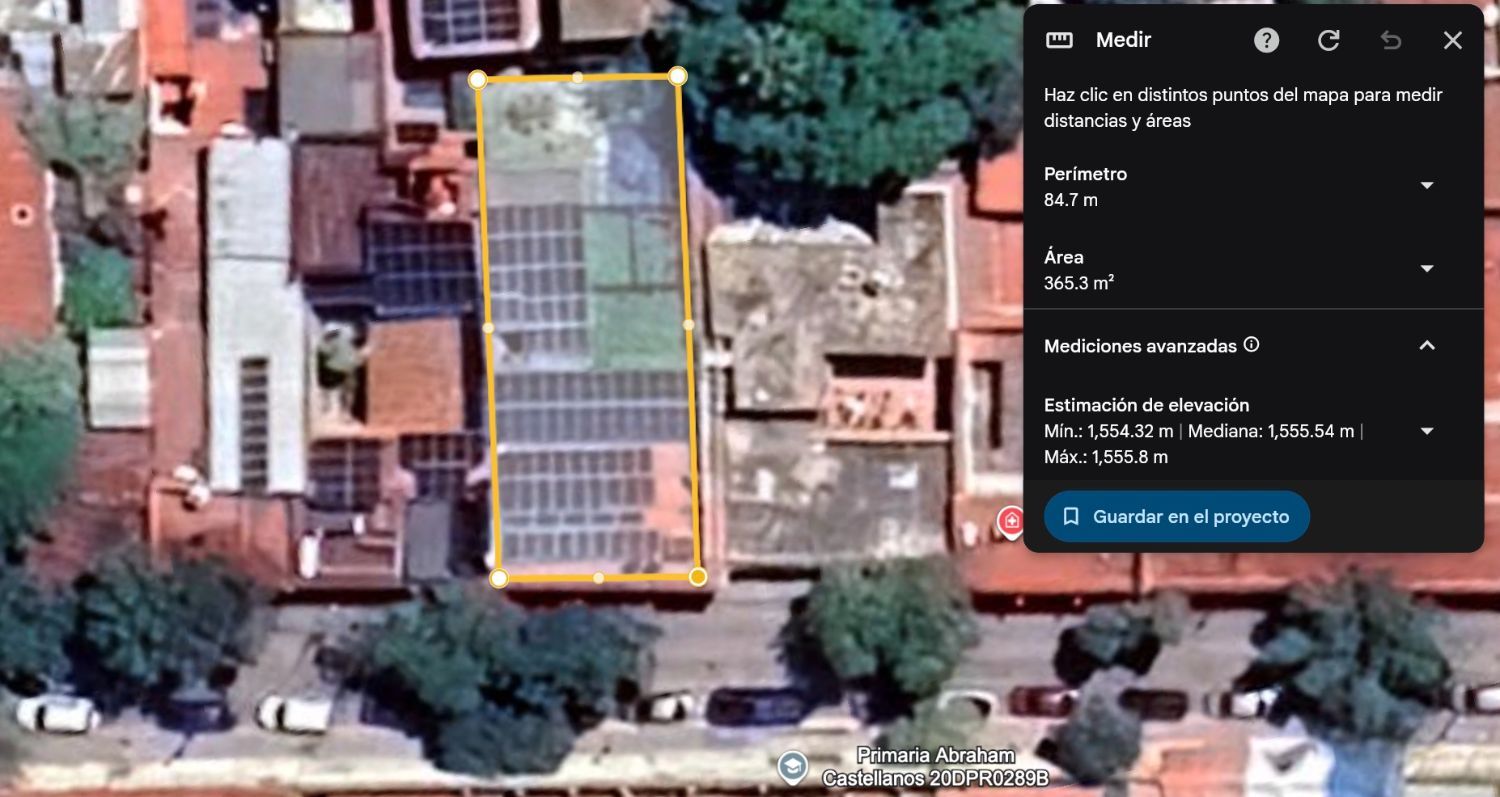This screenshot has height=797, width=1500.
Task: Click the bookmark icon in Guardar button
Action: [x=1071, y=517]
